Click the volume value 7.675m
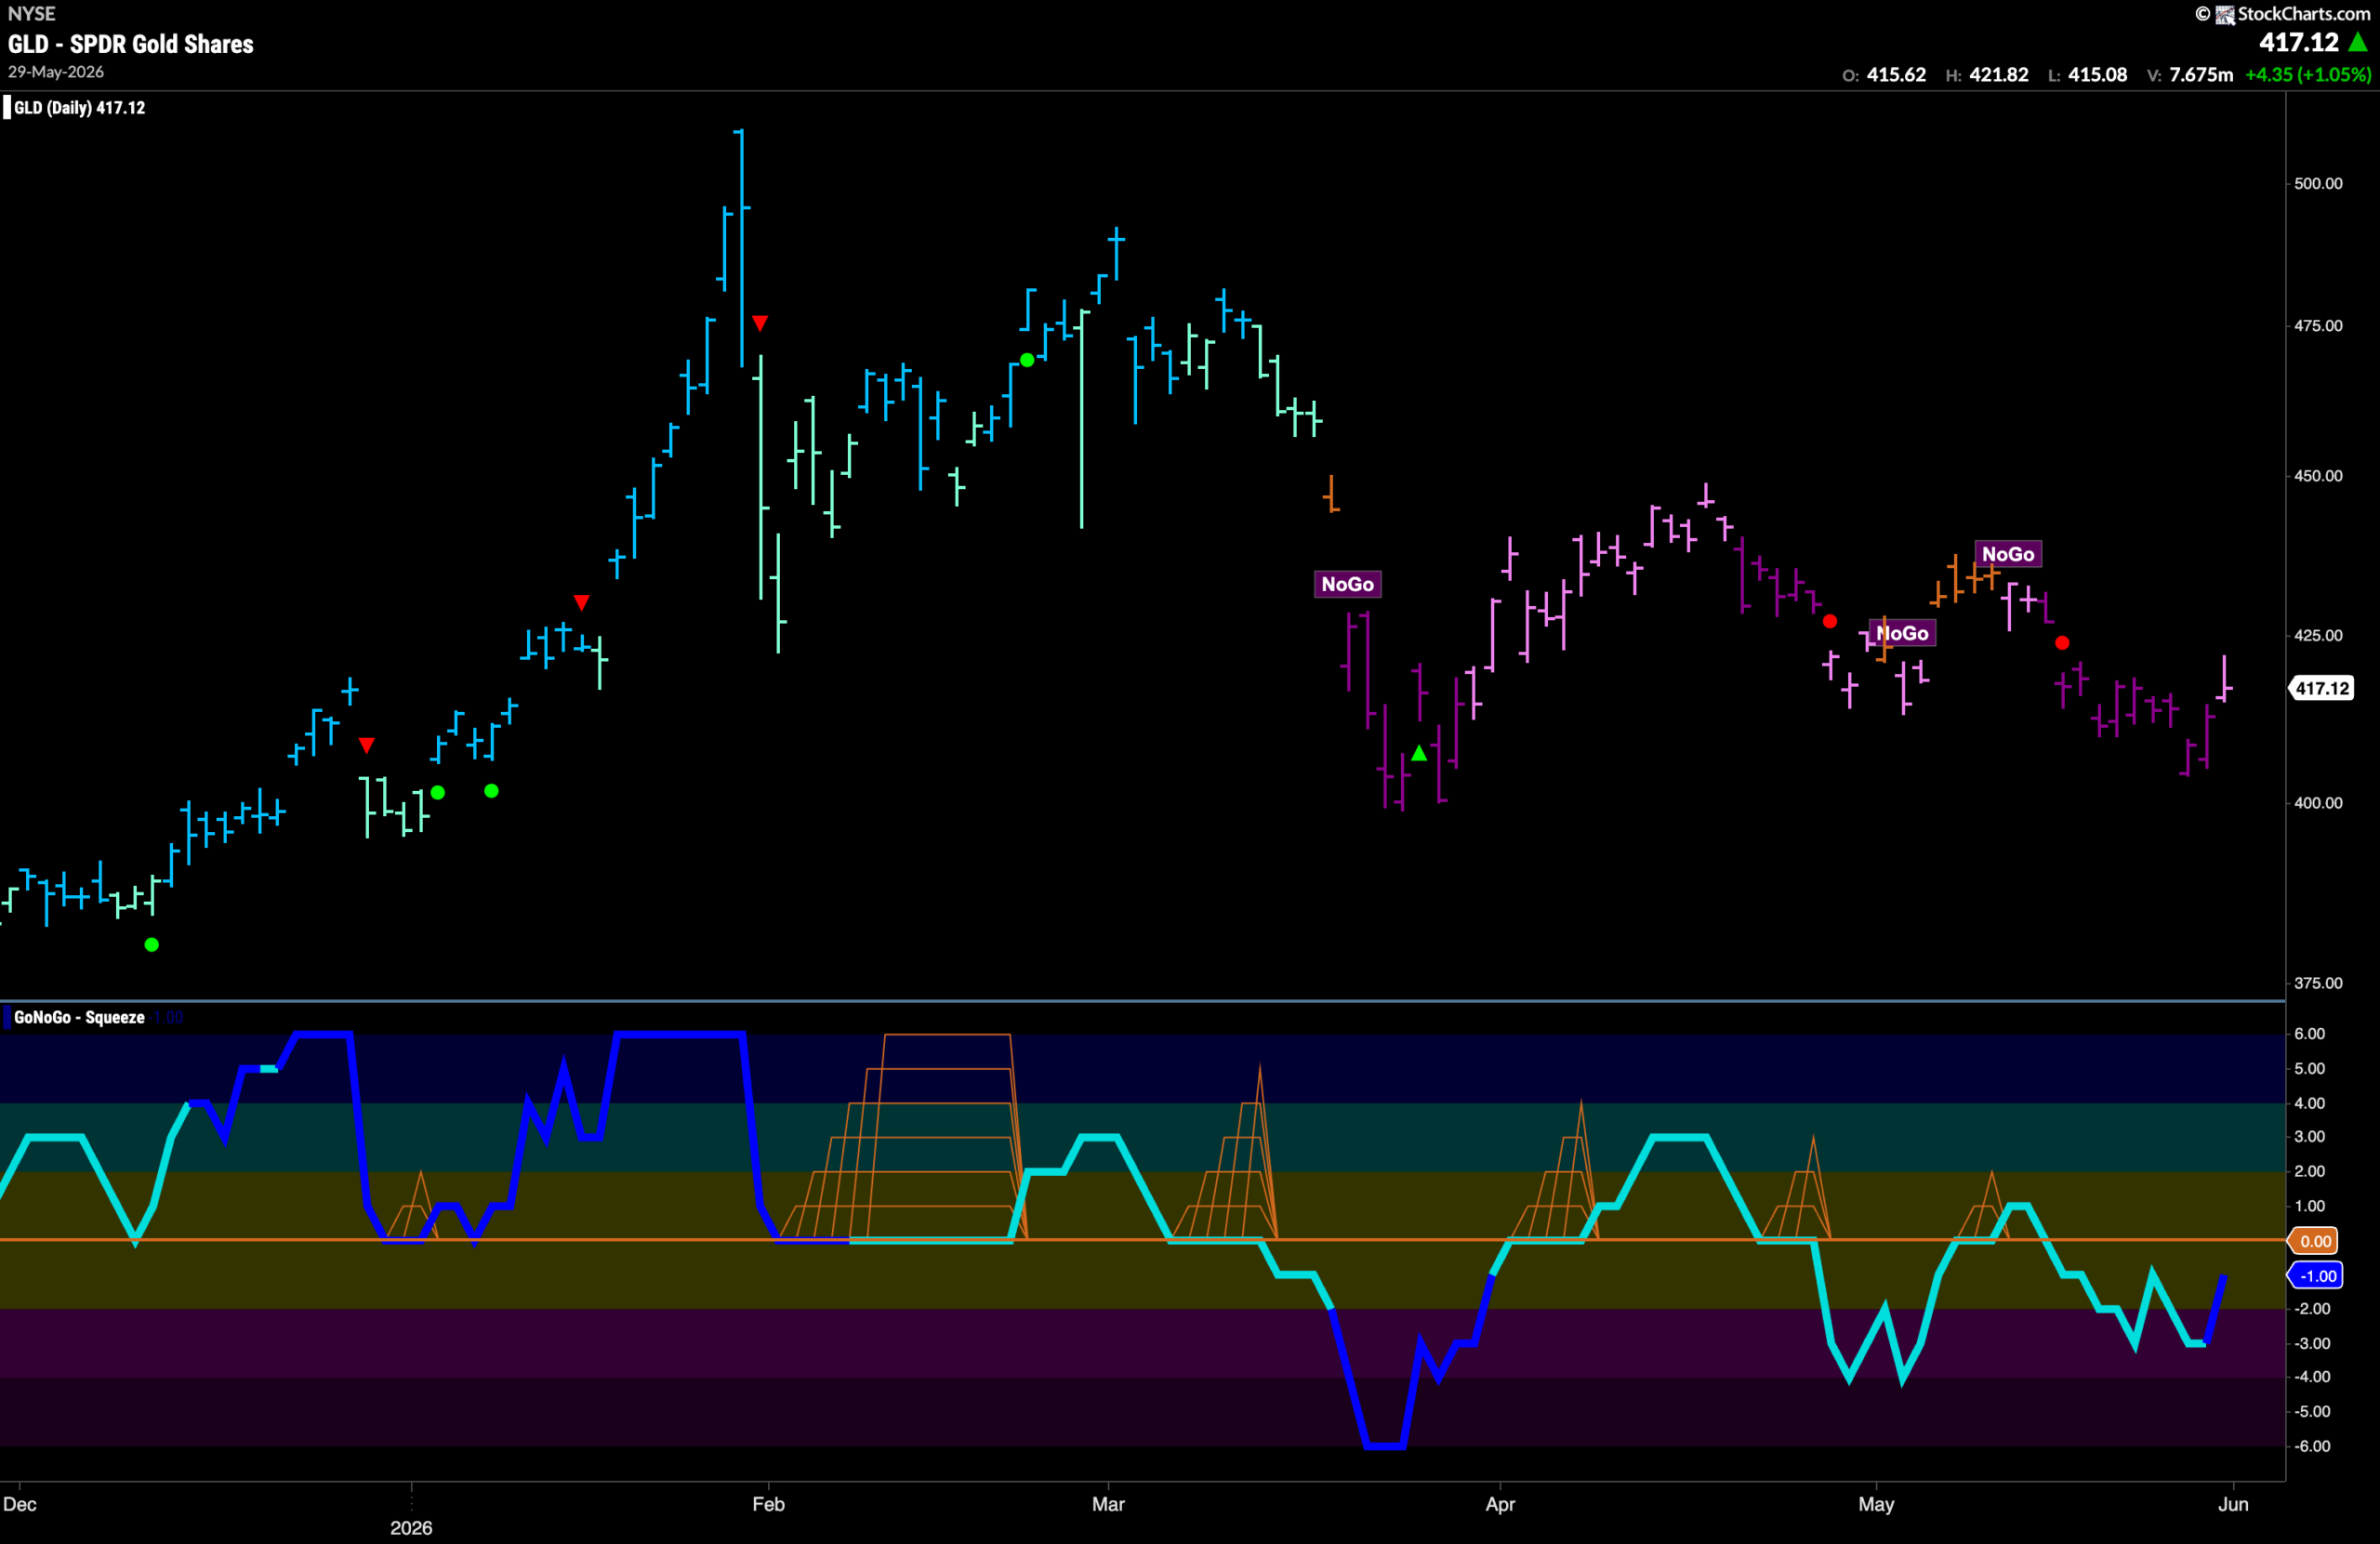Image resolution: width=2380 pixels, height=1544 pixels. [2201, 75]
